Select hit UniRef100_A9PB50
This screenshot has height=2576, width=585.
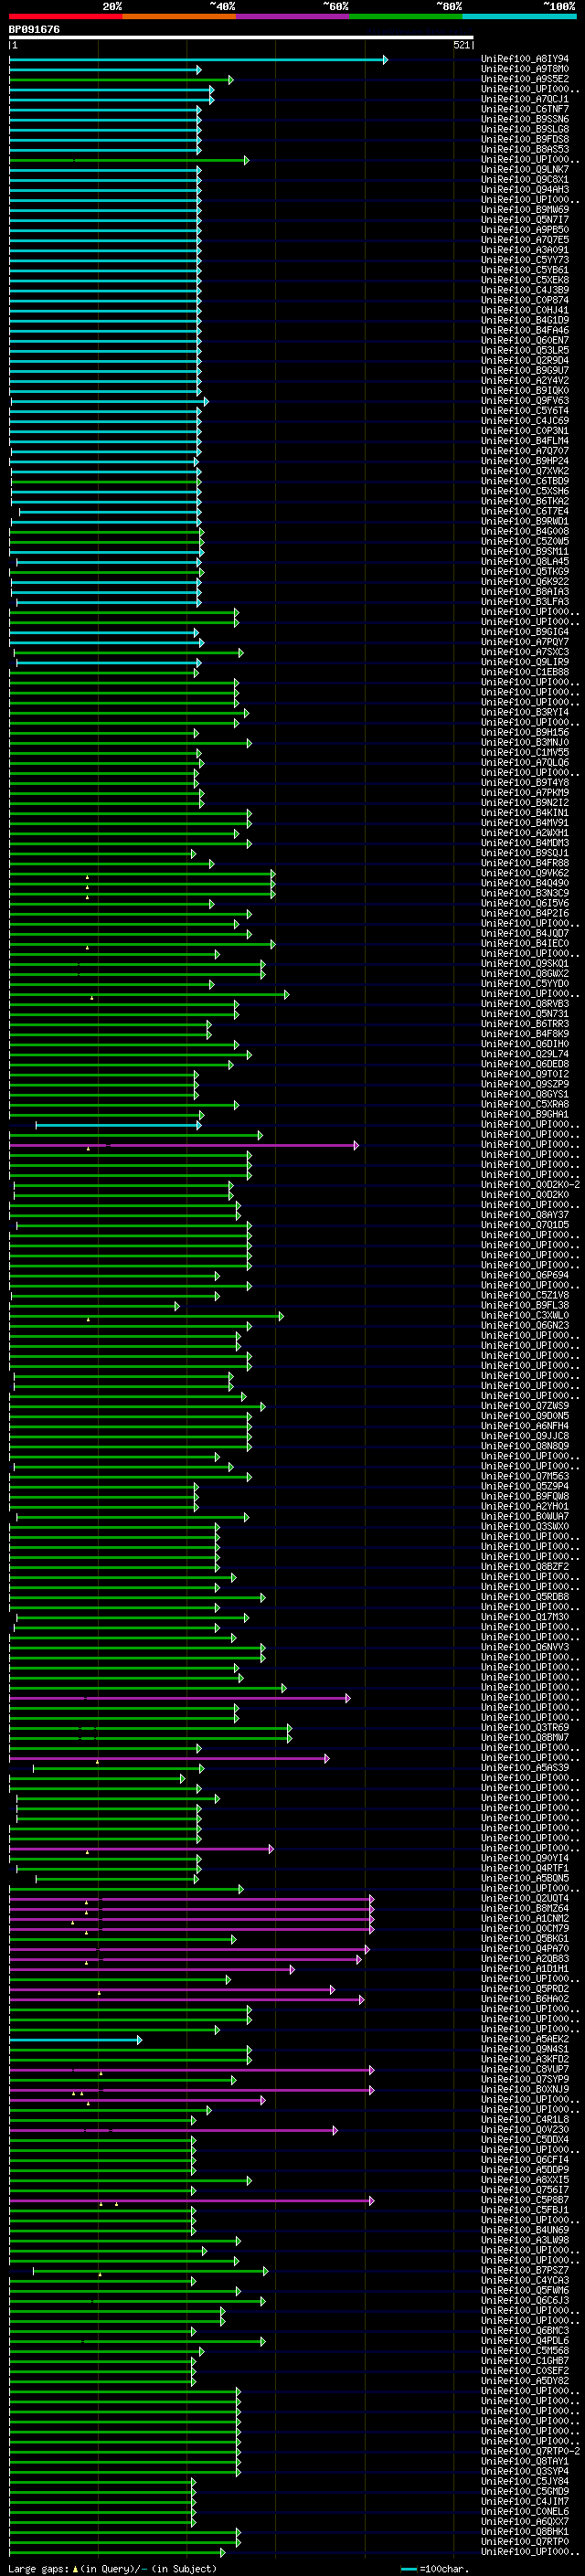coord(524,230)
